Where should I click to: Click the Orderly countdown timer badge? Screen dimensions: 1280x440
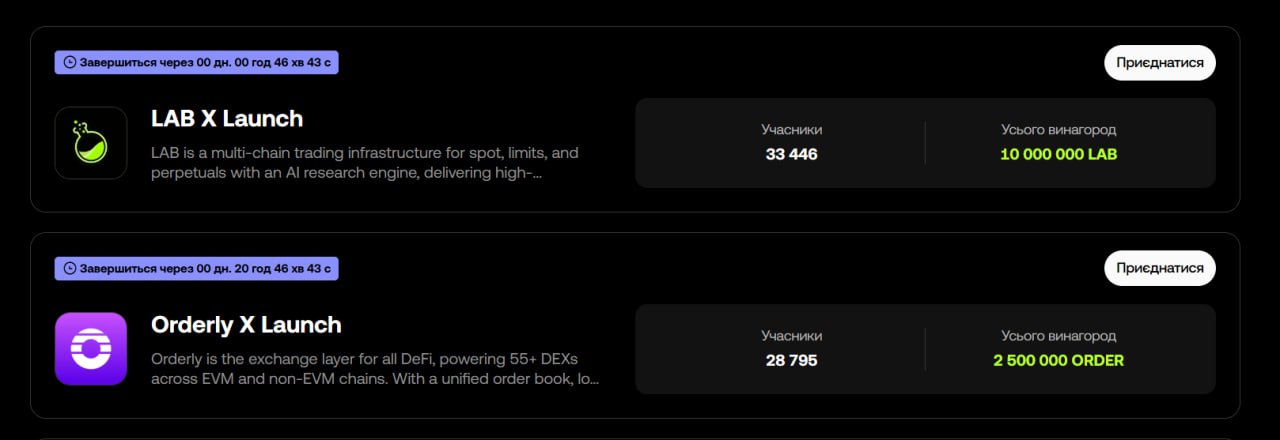pos(196,268)
